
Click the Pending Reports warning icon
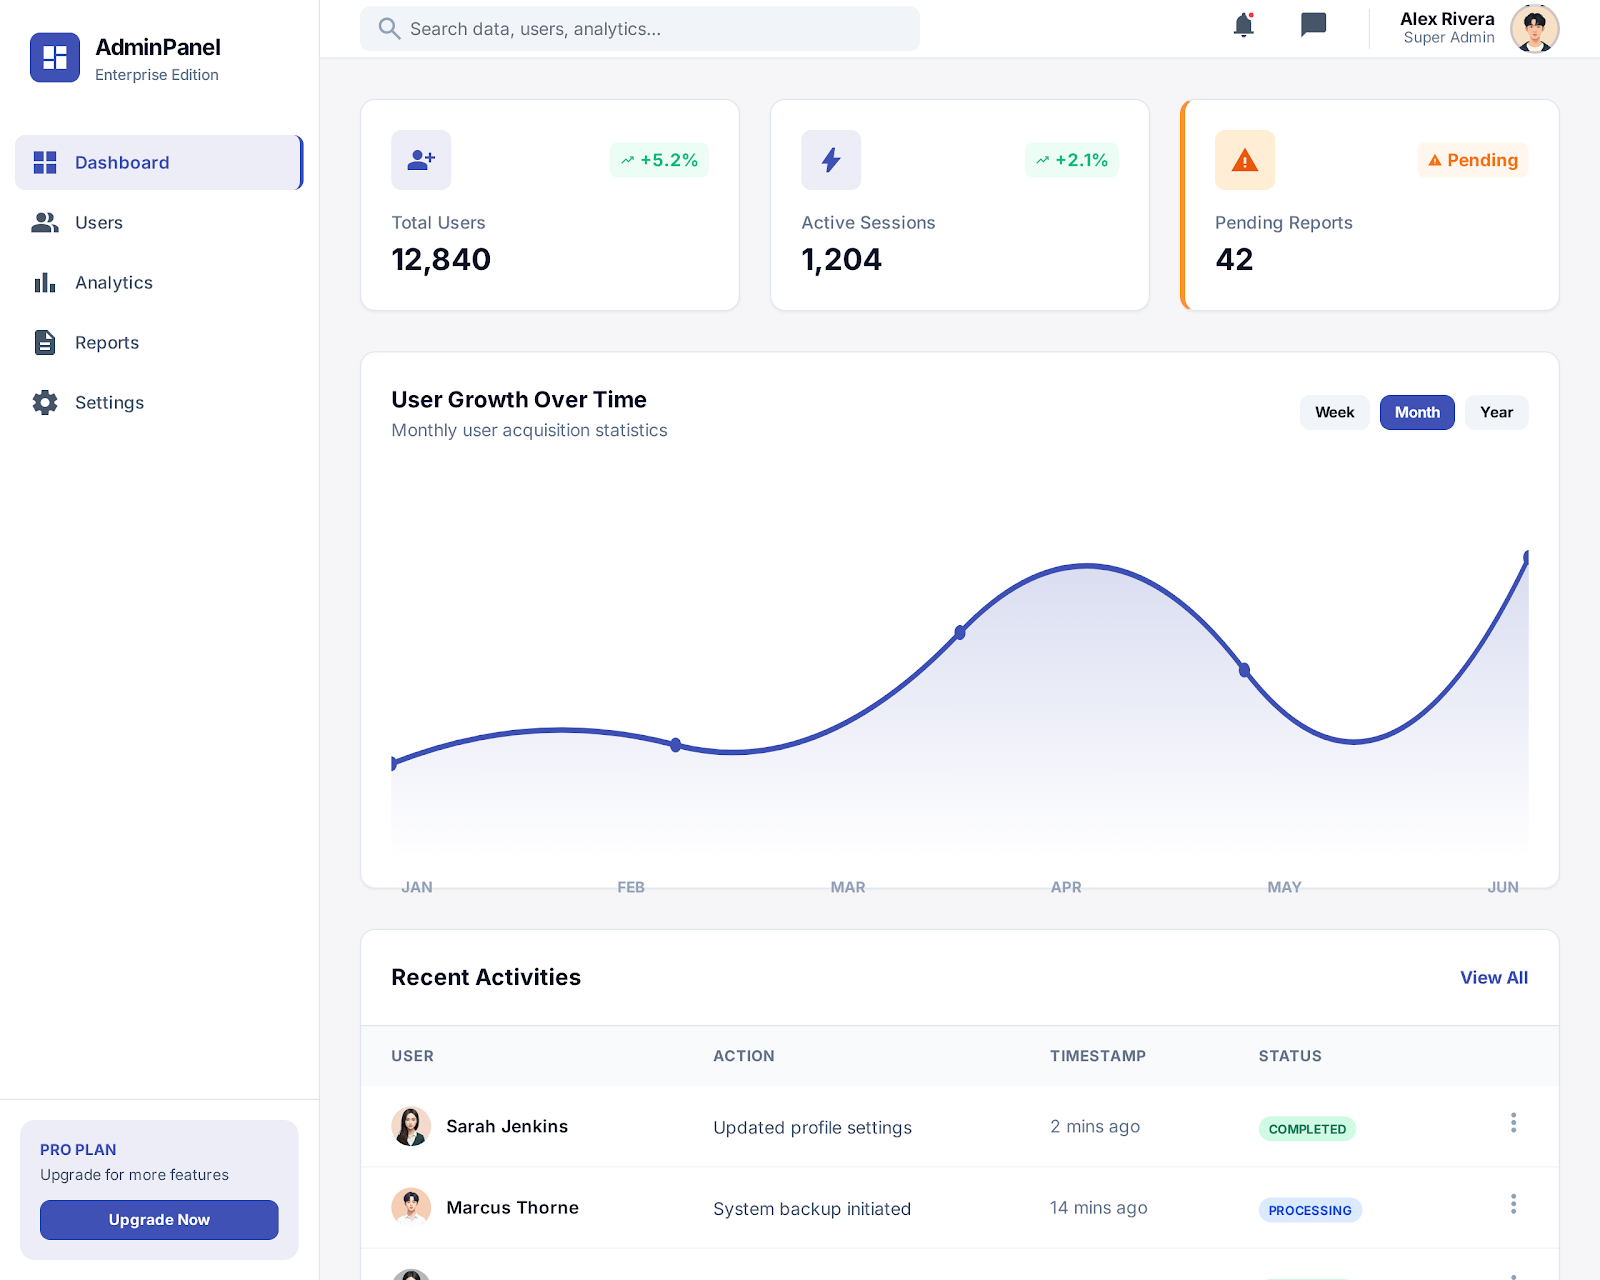(1244, 159)
